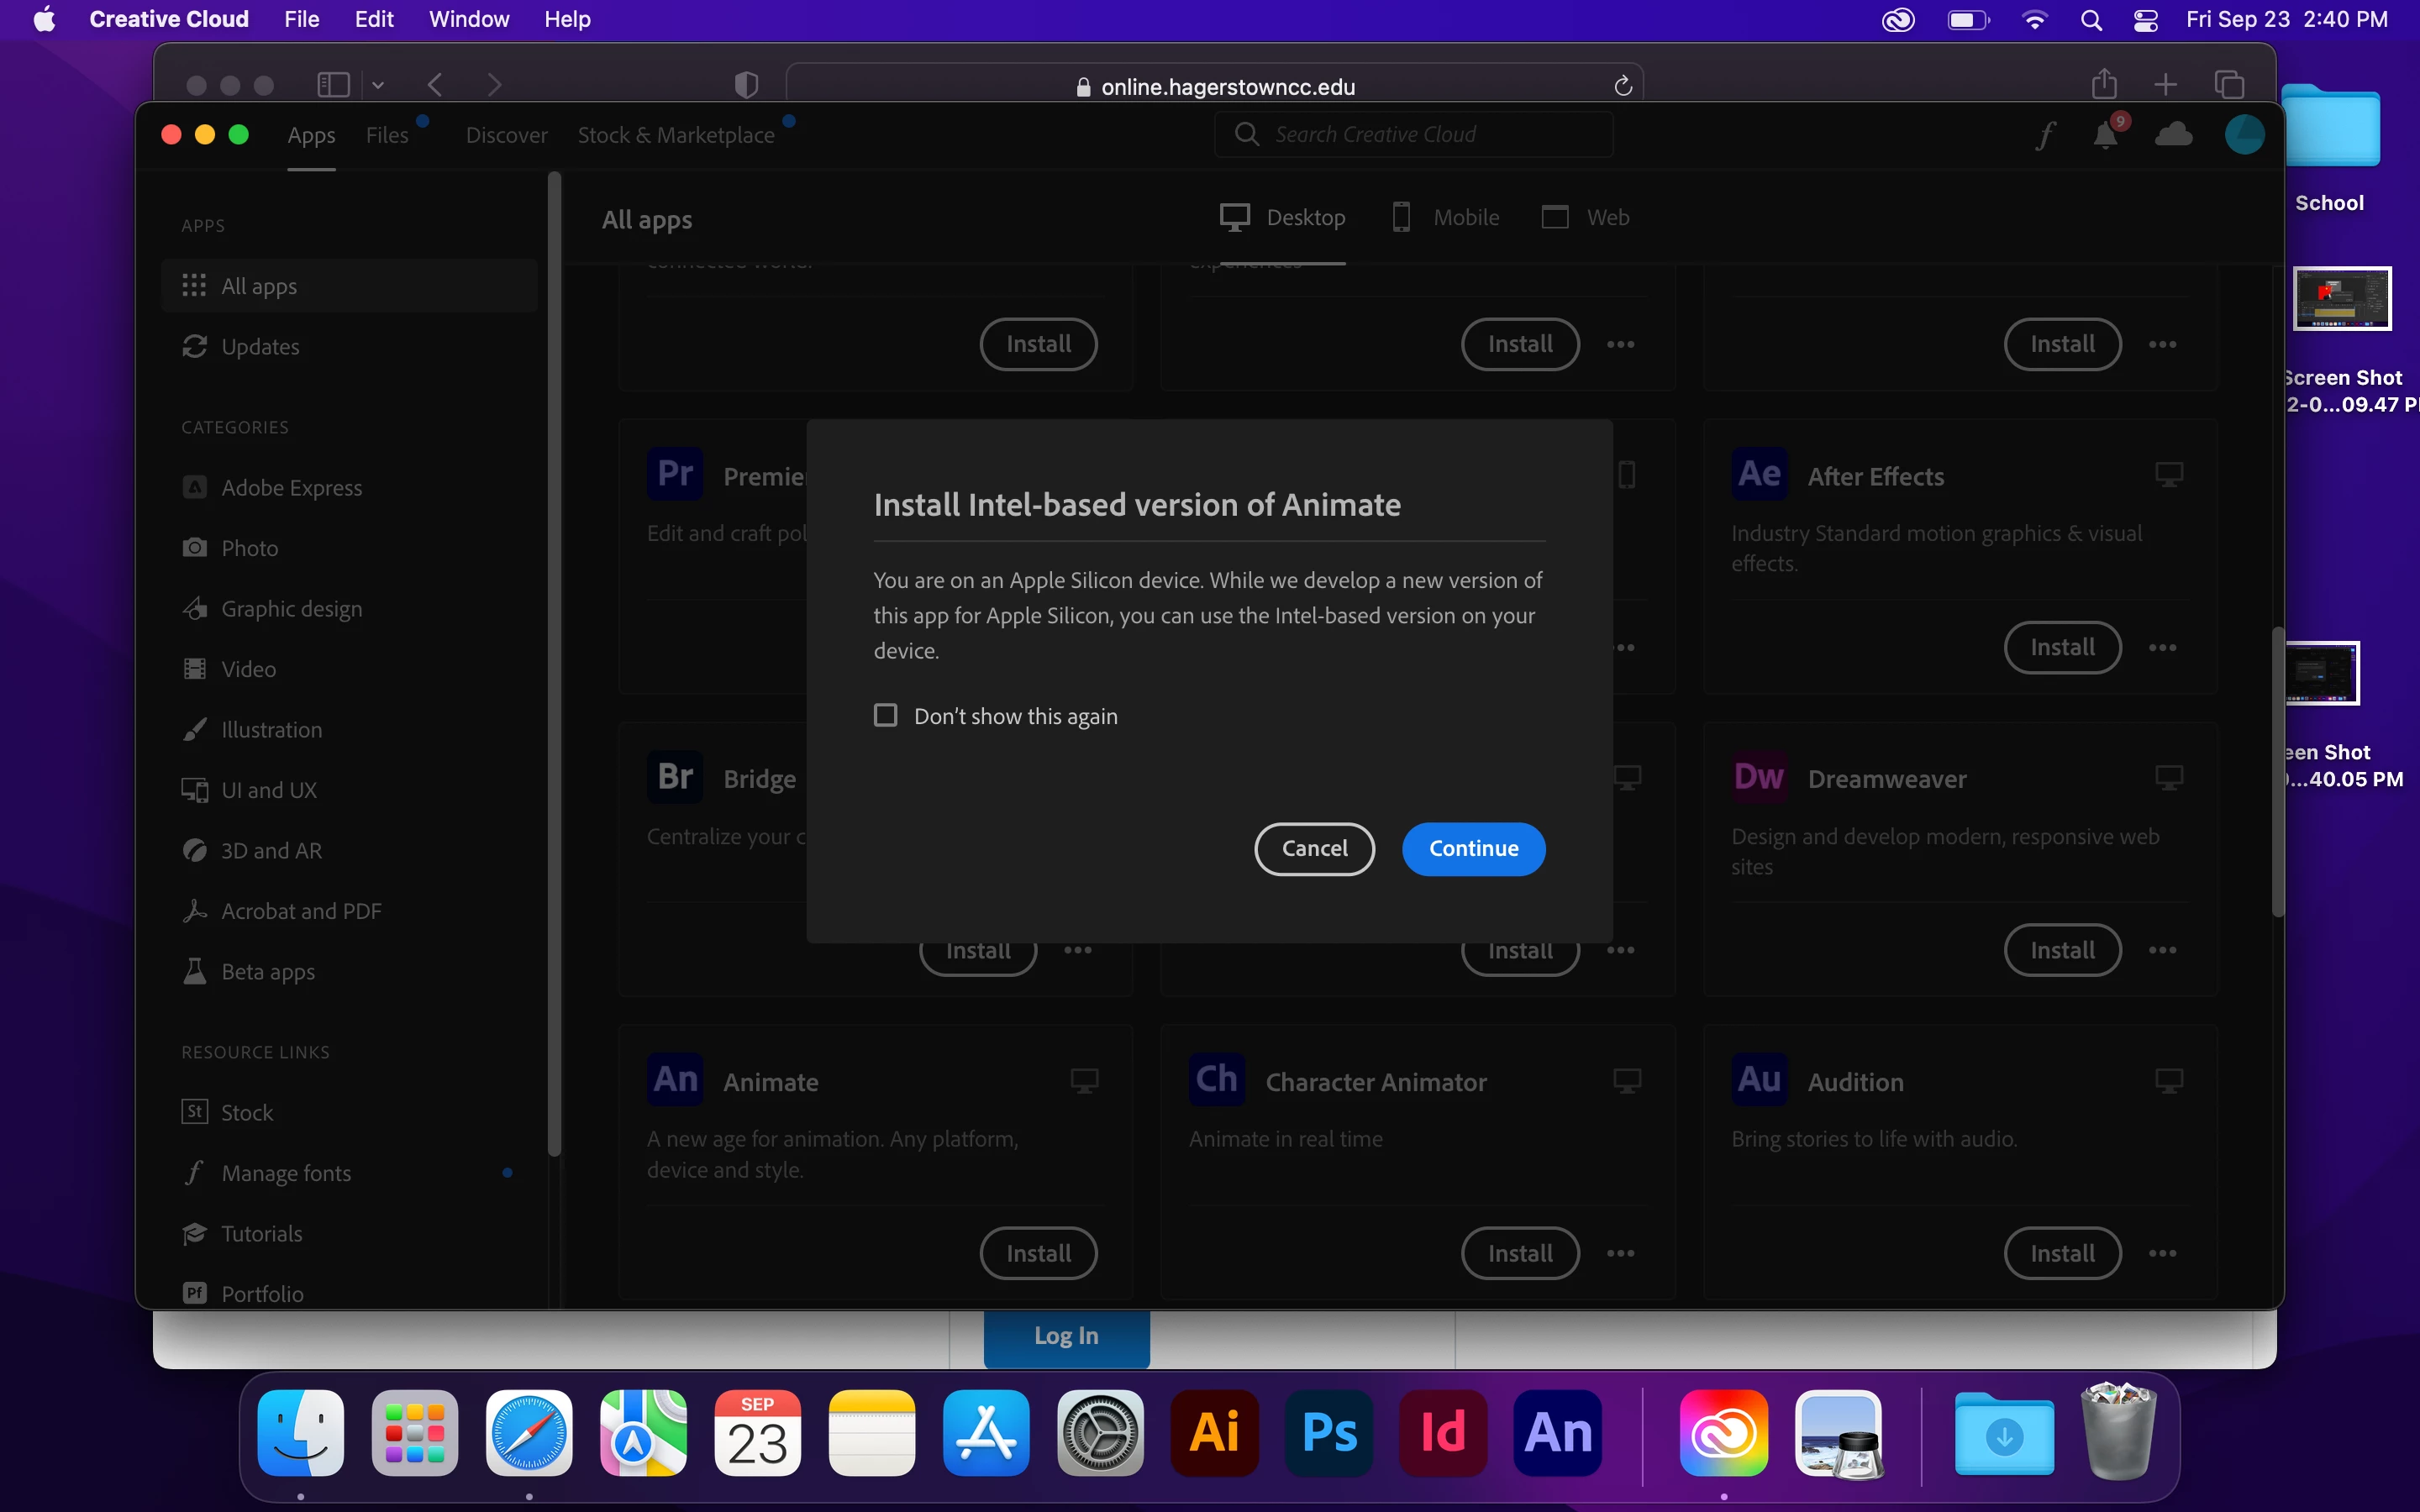Check Don't show this again
Viewport: 2420px width, 1512px height.
tap(885, 716)
